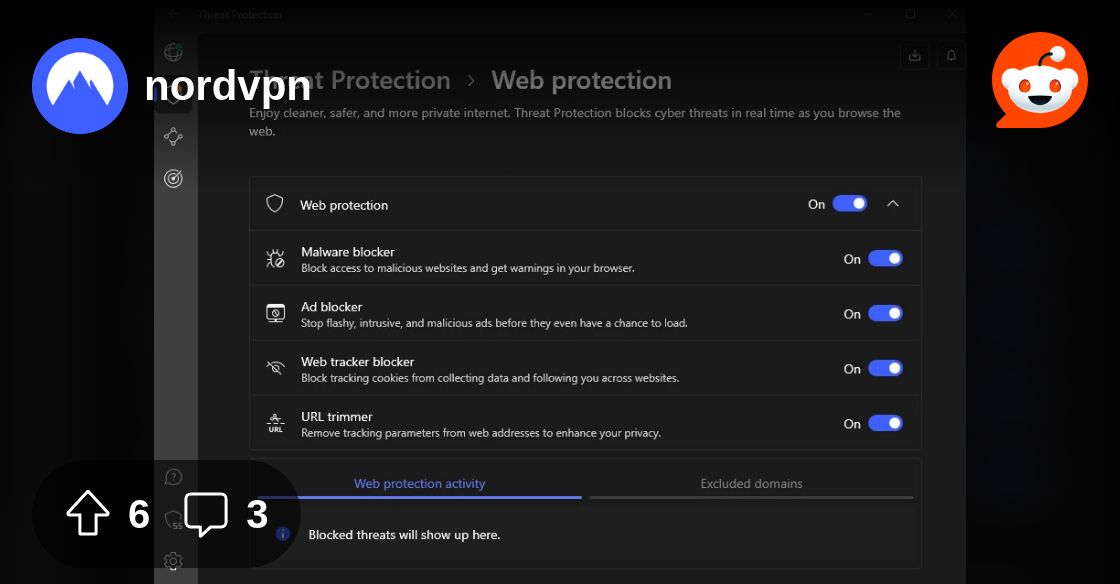The width and height of the screenshot is (1120, 584).
Task: Turn off the main Web protection toggle
Action: 850,204
